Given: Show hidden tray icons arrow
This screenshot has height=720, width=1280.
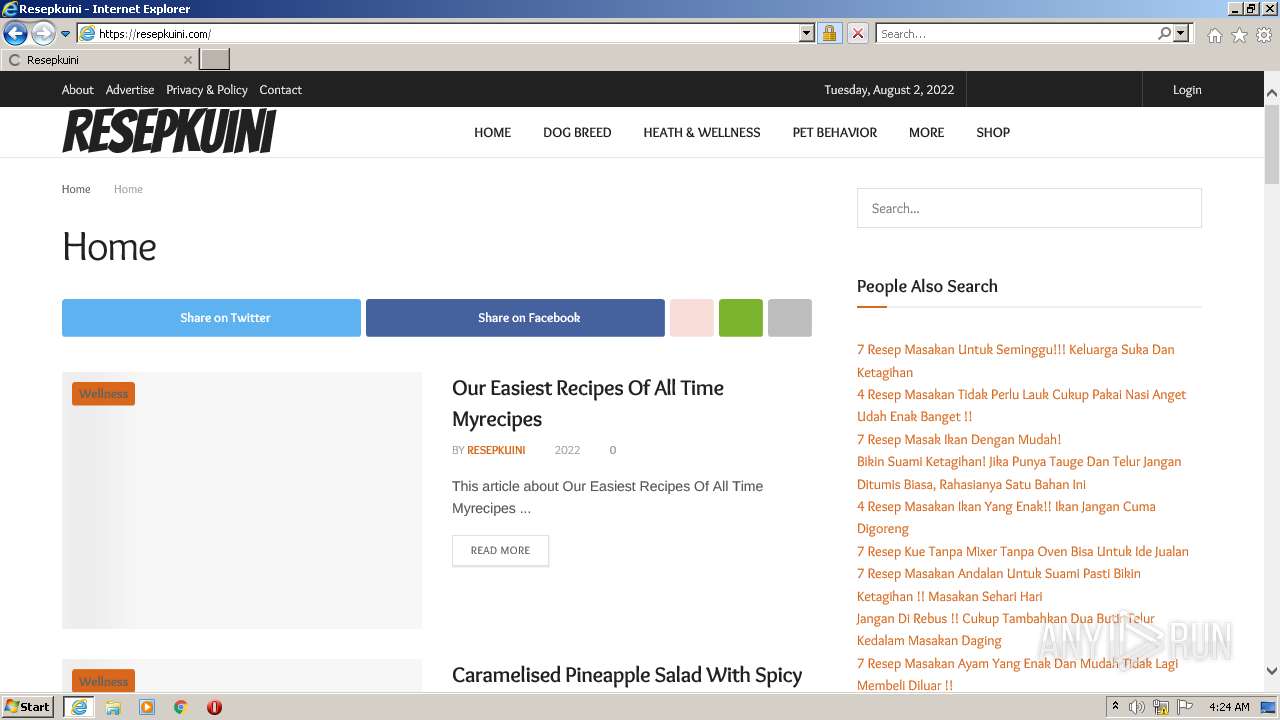Looking at the screenshot, I should [1116, 707].
